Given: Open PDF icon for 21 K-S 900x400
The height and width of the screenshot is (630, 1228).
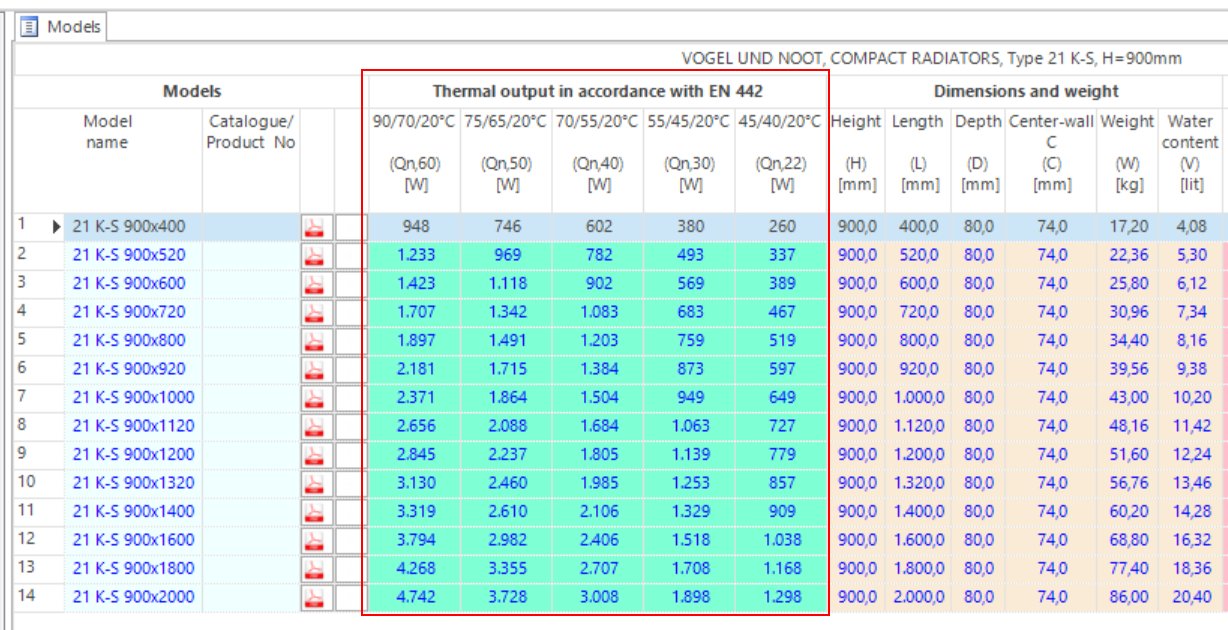Looking at the screenshot, I should pyautogui.click(x=314, y=227).
